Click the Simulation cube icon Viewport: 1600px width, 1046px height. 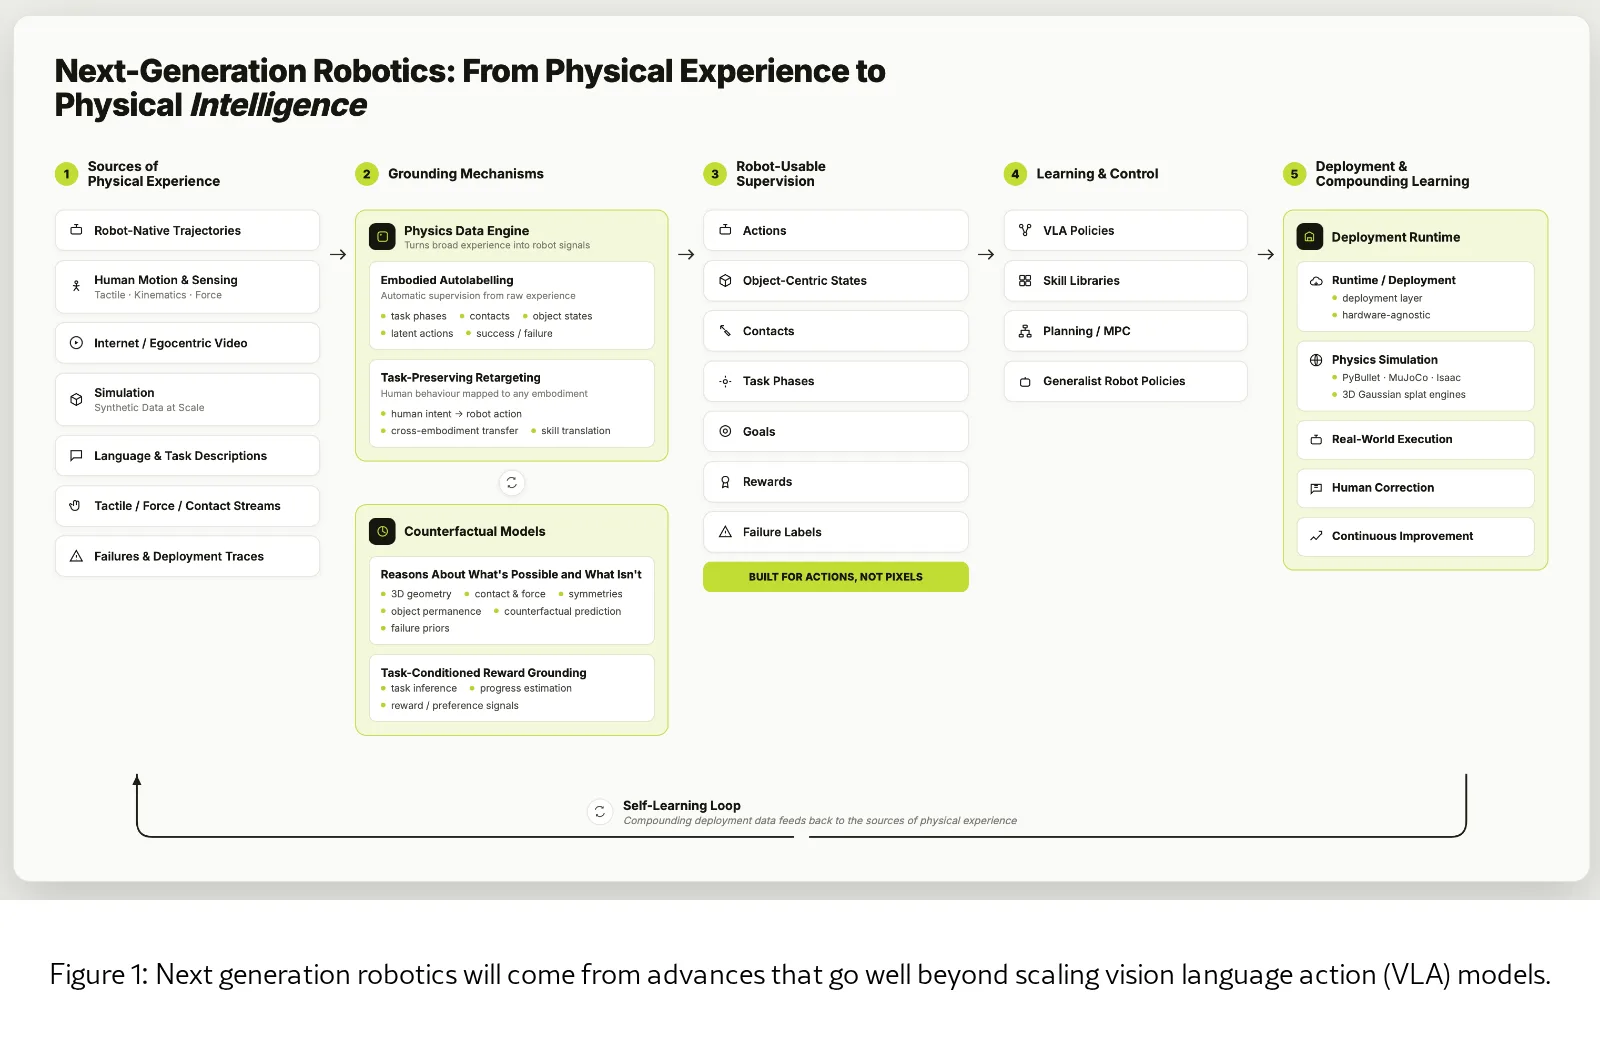(76, 399)
